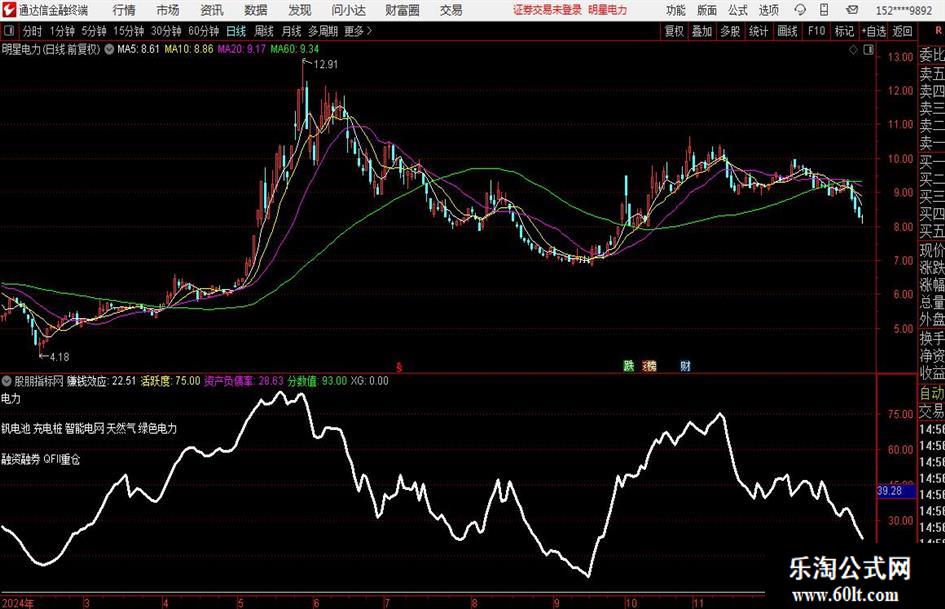Screen dimensions: 945x609
Task: Click the MA60: 9.34 indicator label
Action: (x=295, y=49)
